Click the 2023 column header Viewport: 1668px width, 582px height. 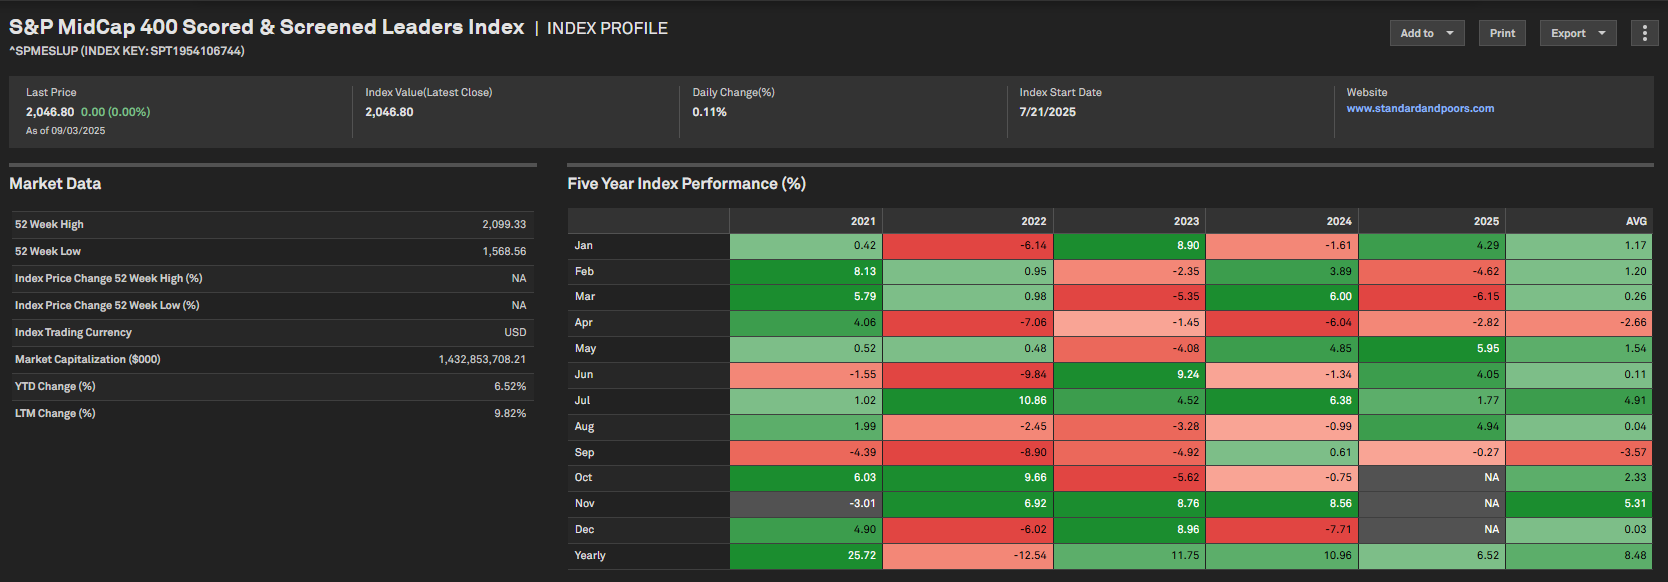(x=1130, y=221)
